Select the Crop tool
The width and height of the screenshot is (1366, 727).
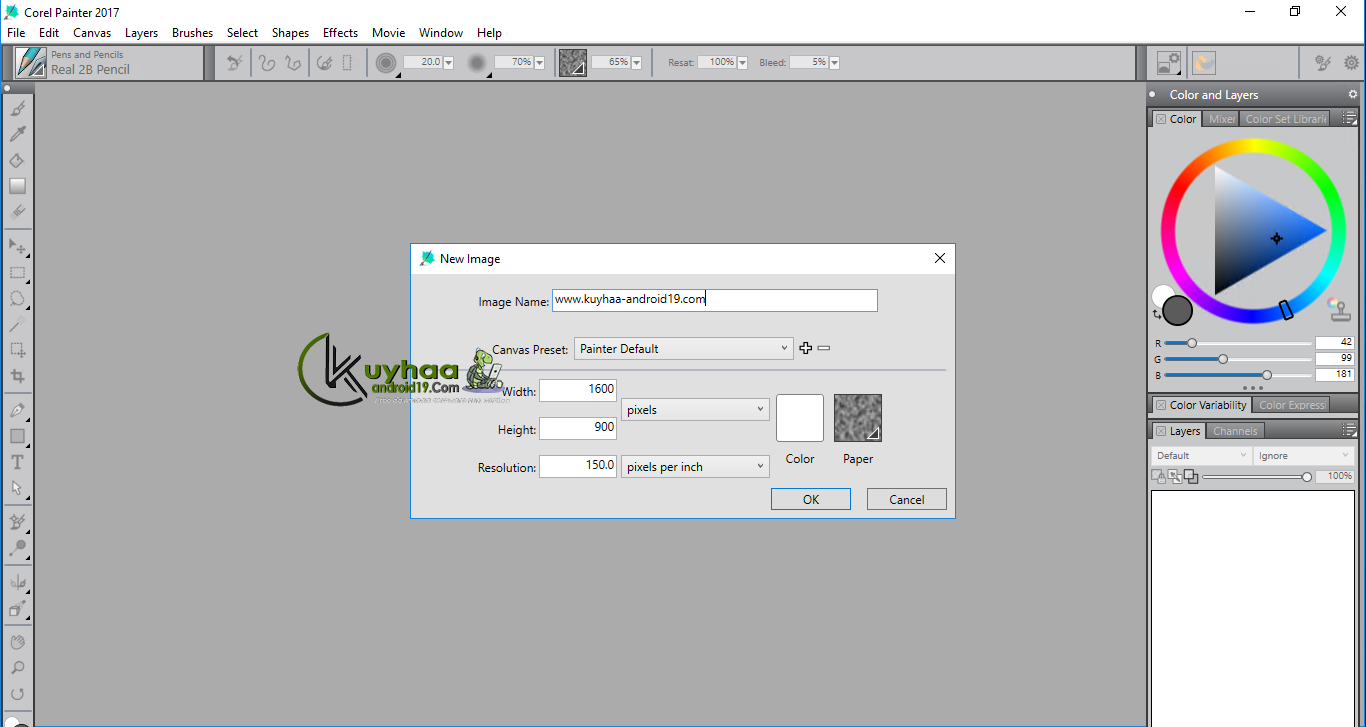point(17,376)
